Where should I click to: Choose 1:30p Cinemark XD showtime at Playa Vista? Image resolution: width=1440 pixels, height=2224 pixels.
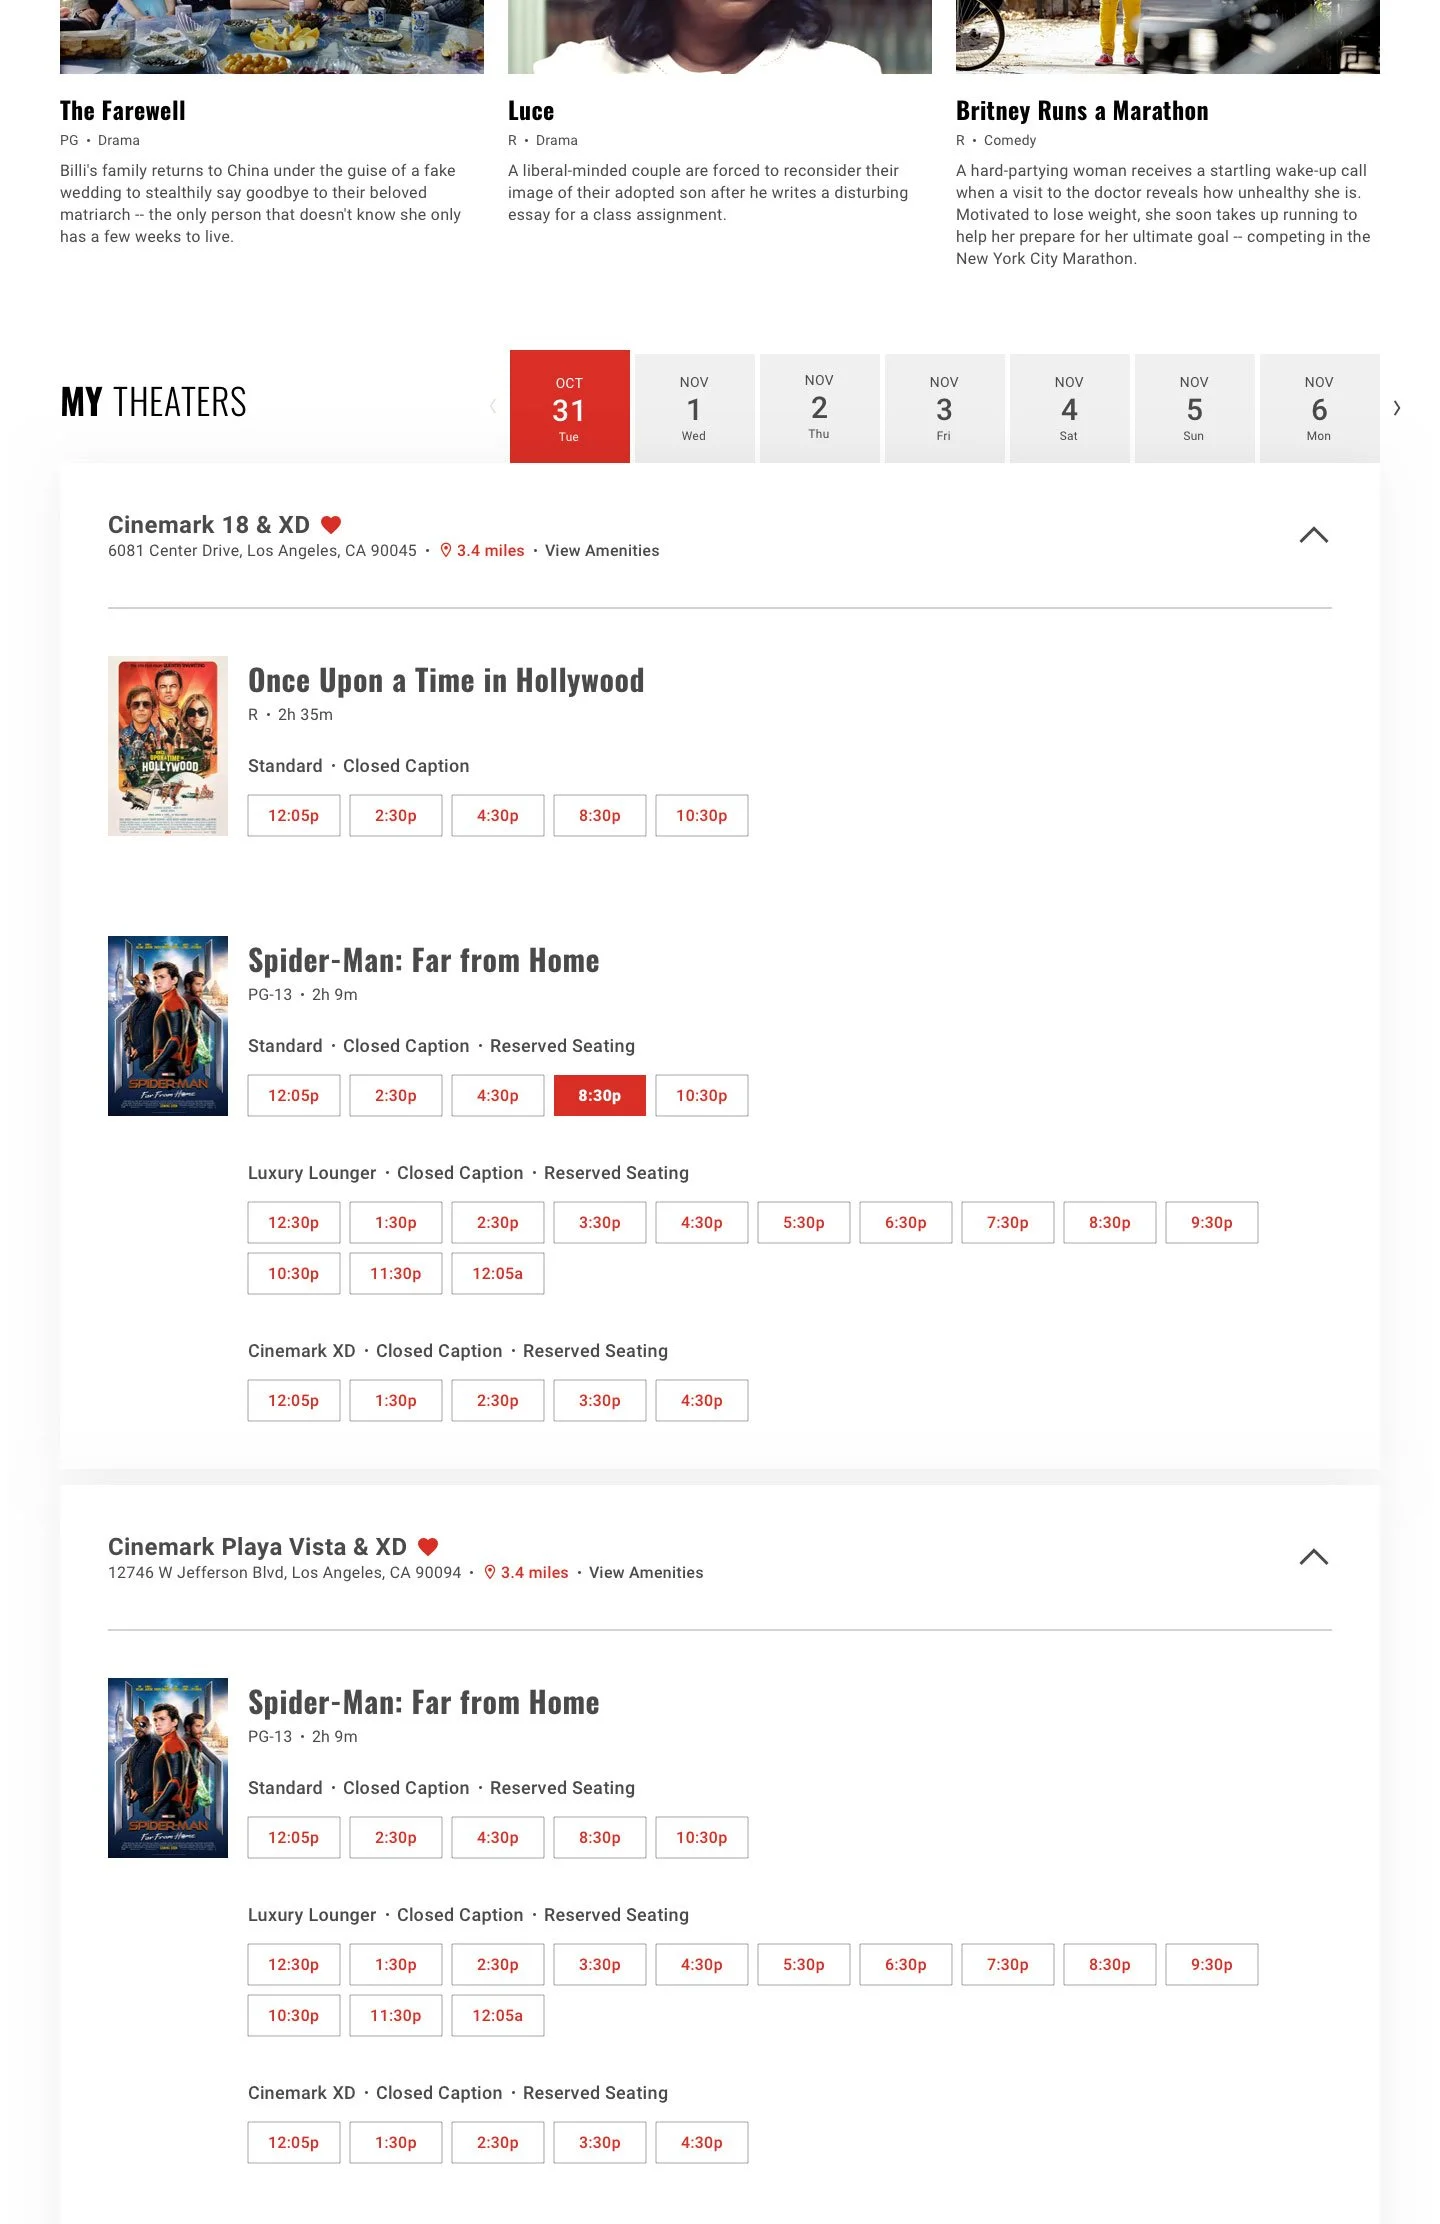tap(396, 2143)
